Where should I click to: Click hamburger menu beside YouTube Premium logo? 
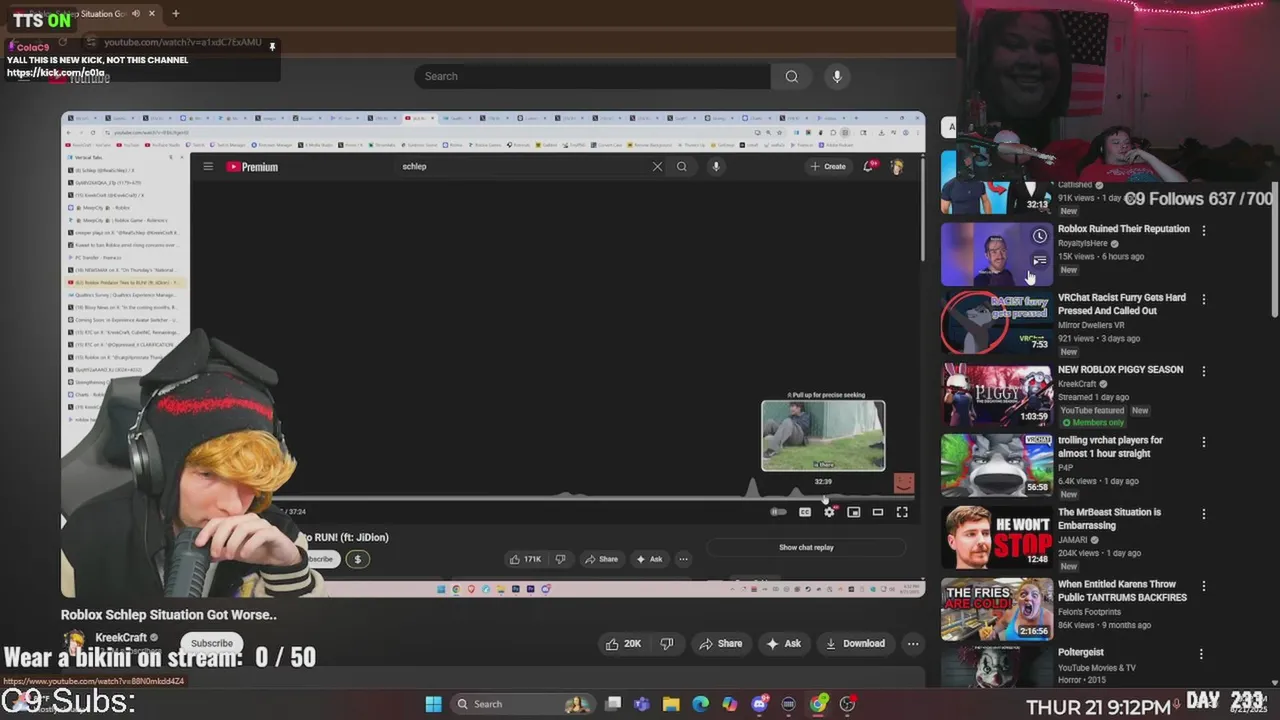pyautogui.click(x=208, y=166)
